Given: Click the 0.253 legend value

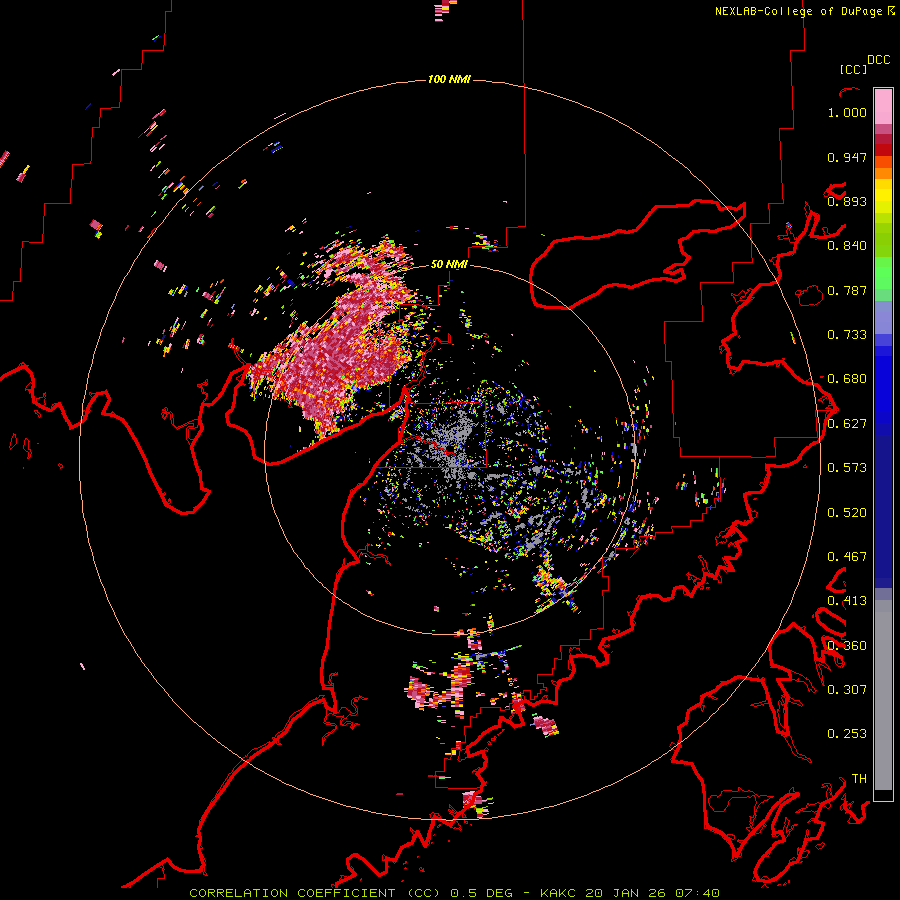Looking at the screenshot, I should [847, 734].
